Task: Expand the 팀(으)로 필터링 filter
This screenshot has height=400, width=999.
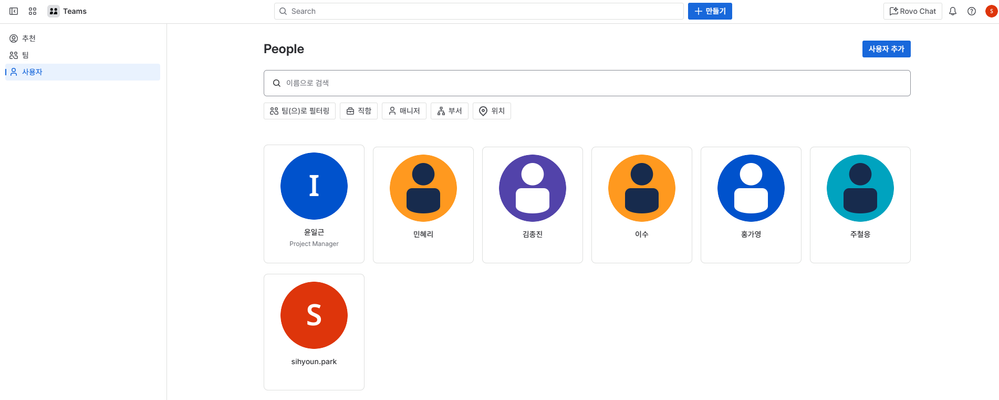Action: coord(299,111)
